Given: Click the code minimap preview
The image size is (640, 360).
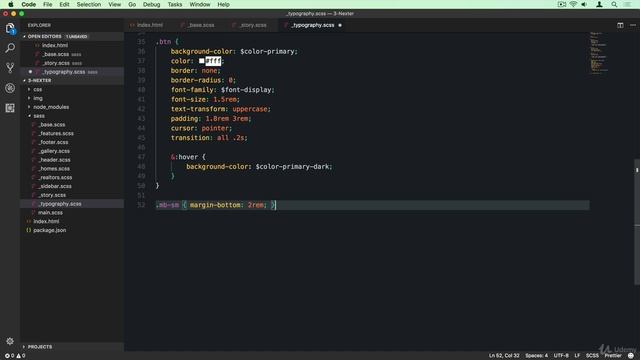Looking at the screenshot, I should pyautogui.click(x=599, y=53).
